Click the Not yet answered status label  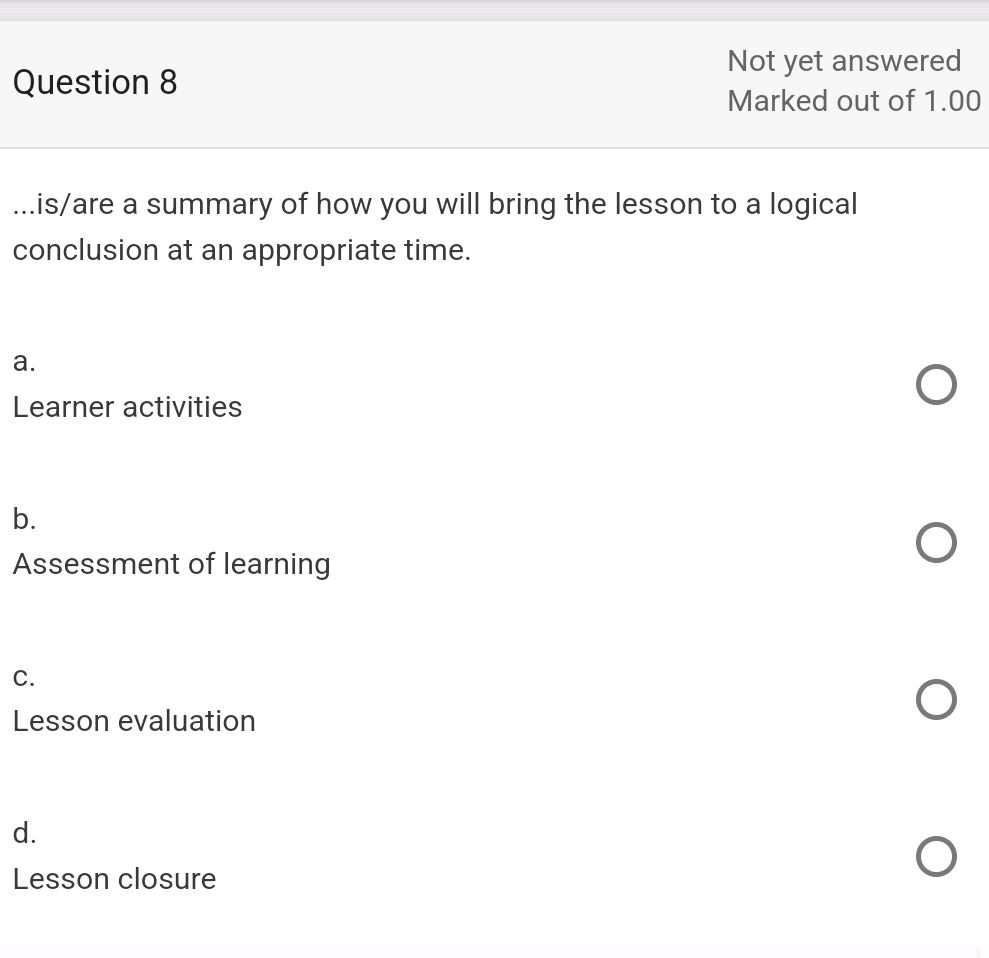point(844,61)
